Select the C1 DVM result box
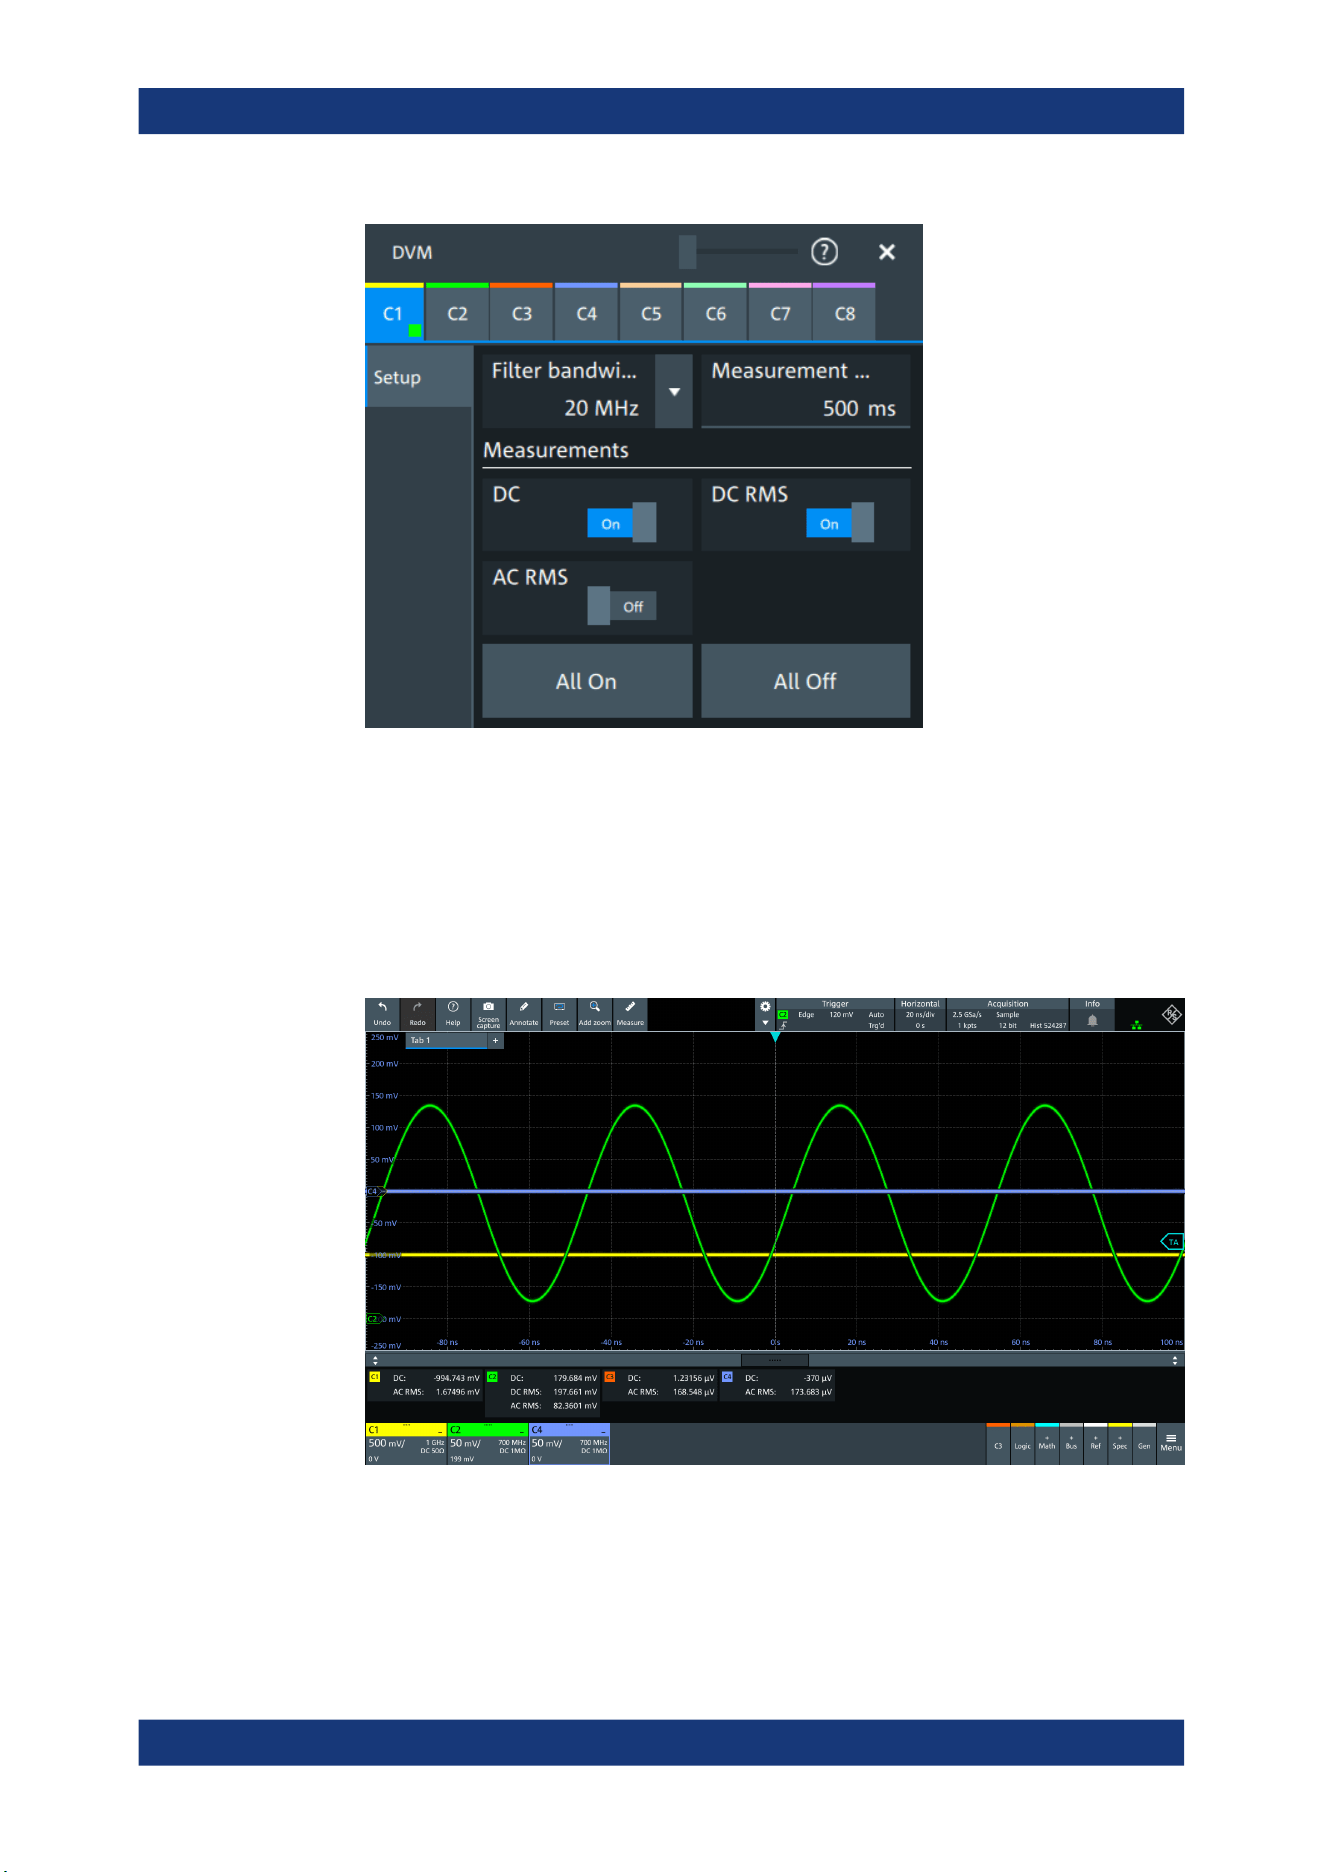The image size is (1324, 1872). click(425, 1385)
